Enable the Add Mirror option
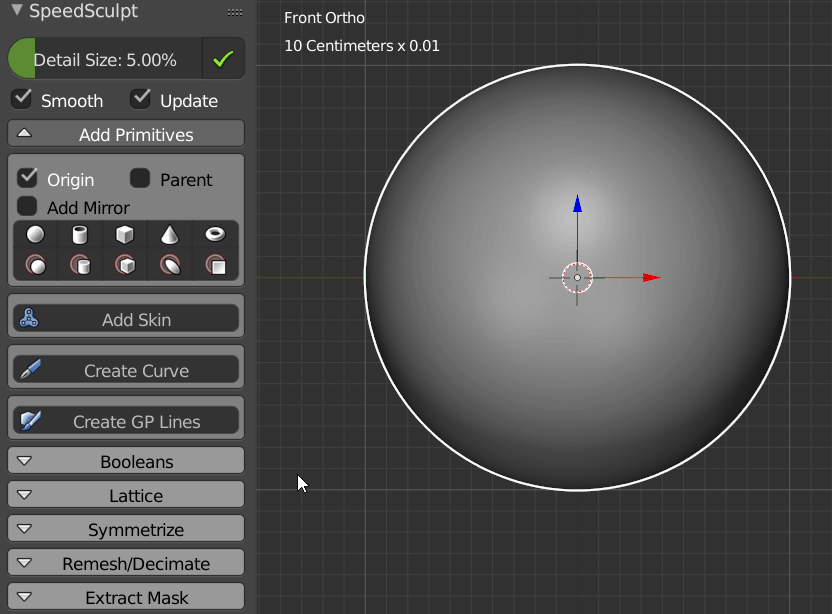The width and height of the screenshot is (832, 614). pos(30,208)
